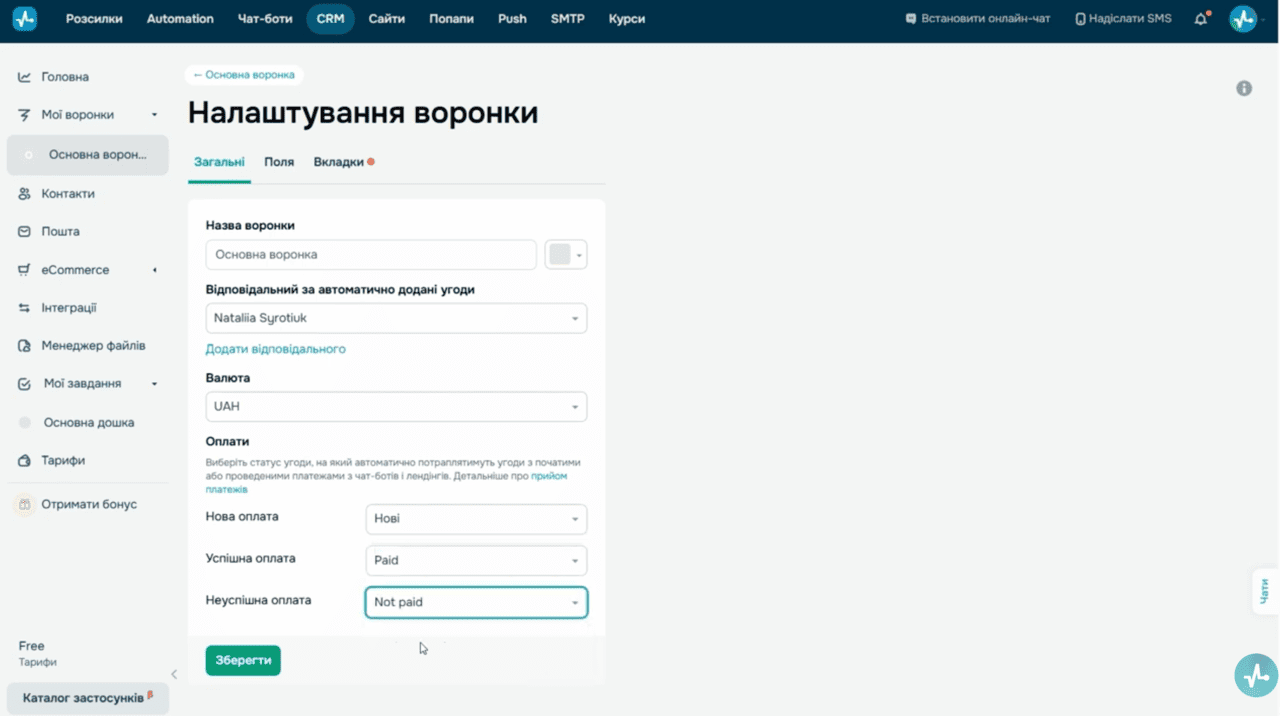Click the eCommerce cart icon

(x=25, y=270)
